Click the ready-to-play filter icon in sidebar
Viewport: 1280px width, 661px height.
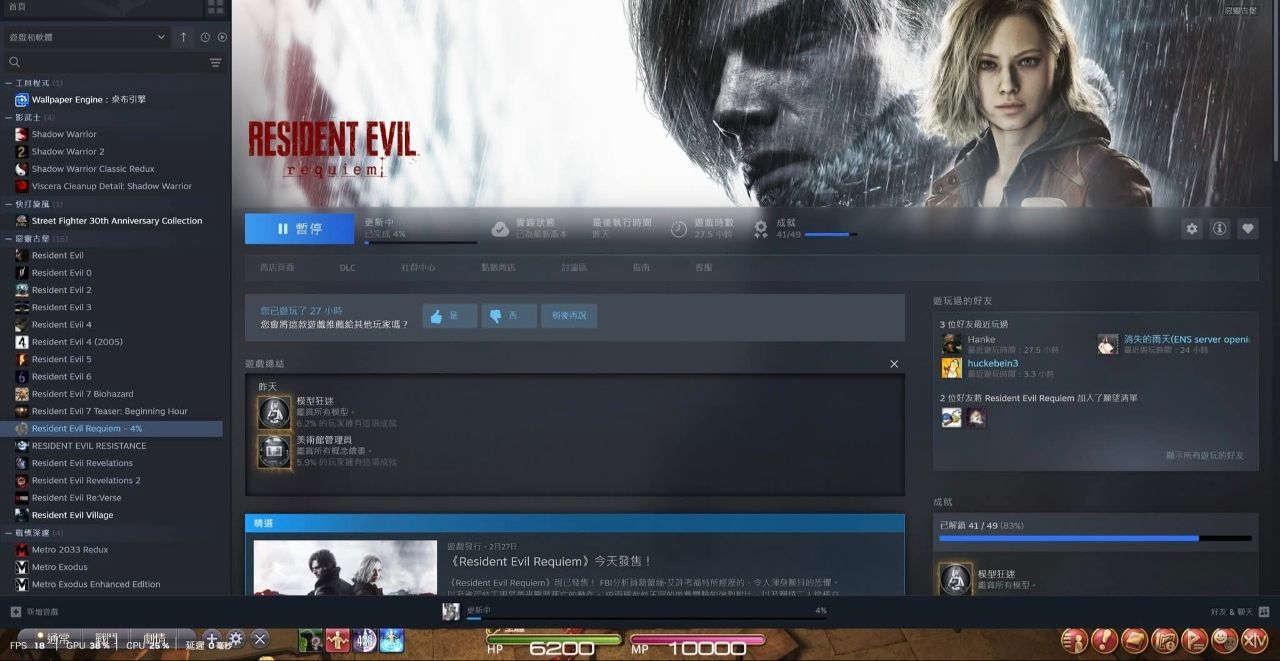222,37
